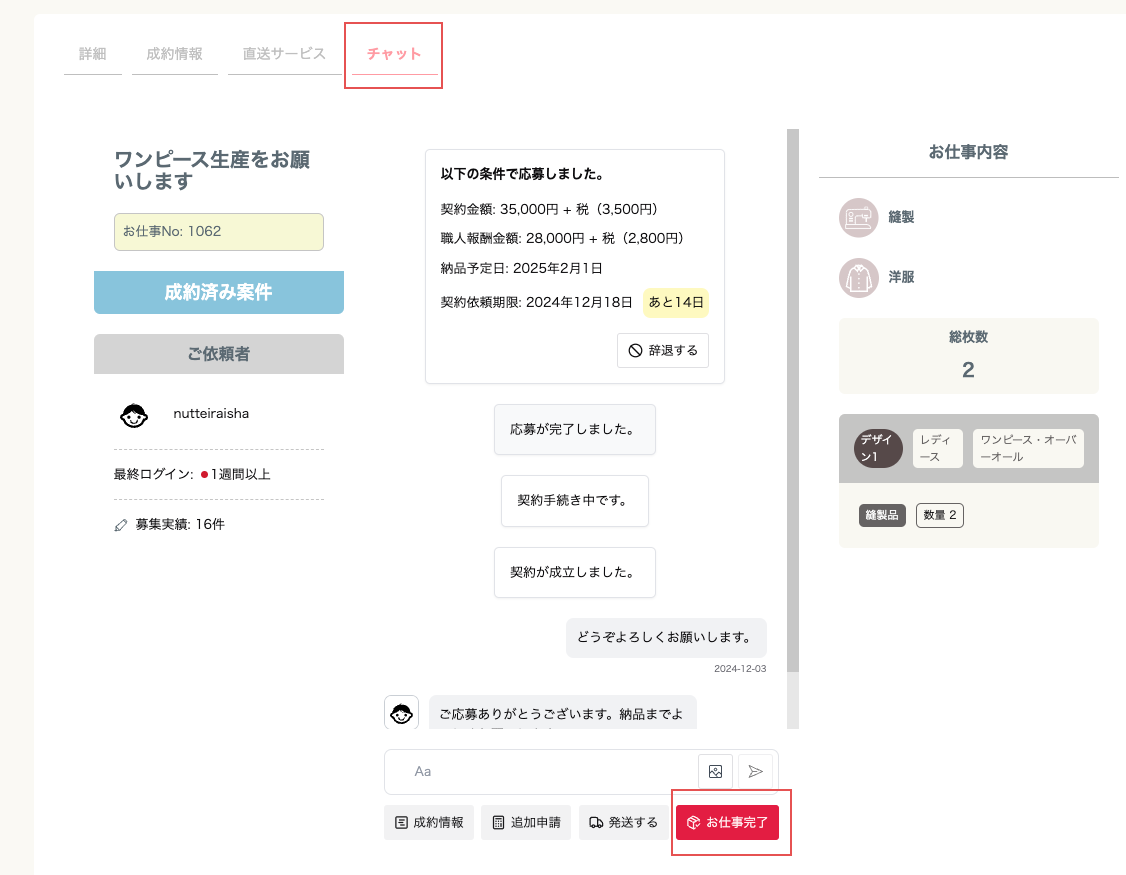This screenshot has width=1126, height=875.
Task: Select the チャット tab
Action: pos(394,54)
